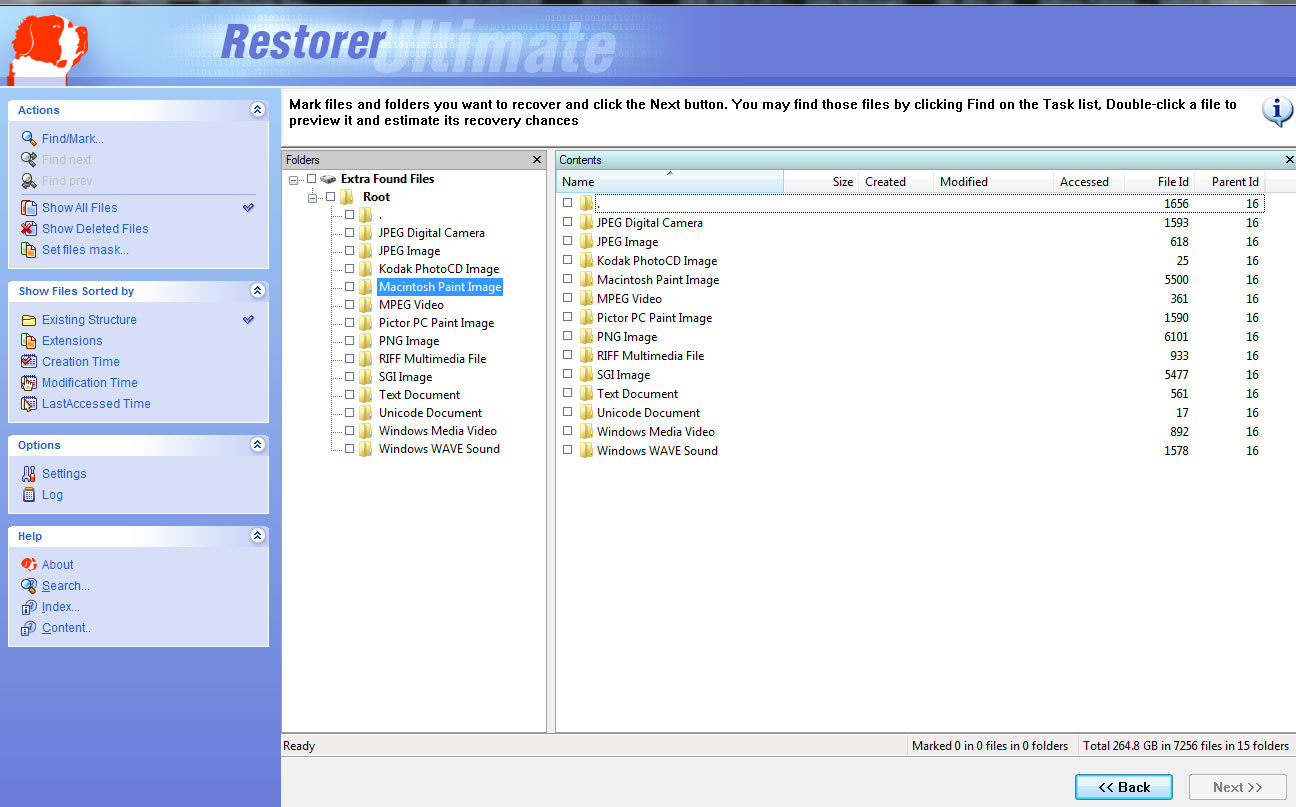Sort contents by Parent Id column

pos(1230,182)
